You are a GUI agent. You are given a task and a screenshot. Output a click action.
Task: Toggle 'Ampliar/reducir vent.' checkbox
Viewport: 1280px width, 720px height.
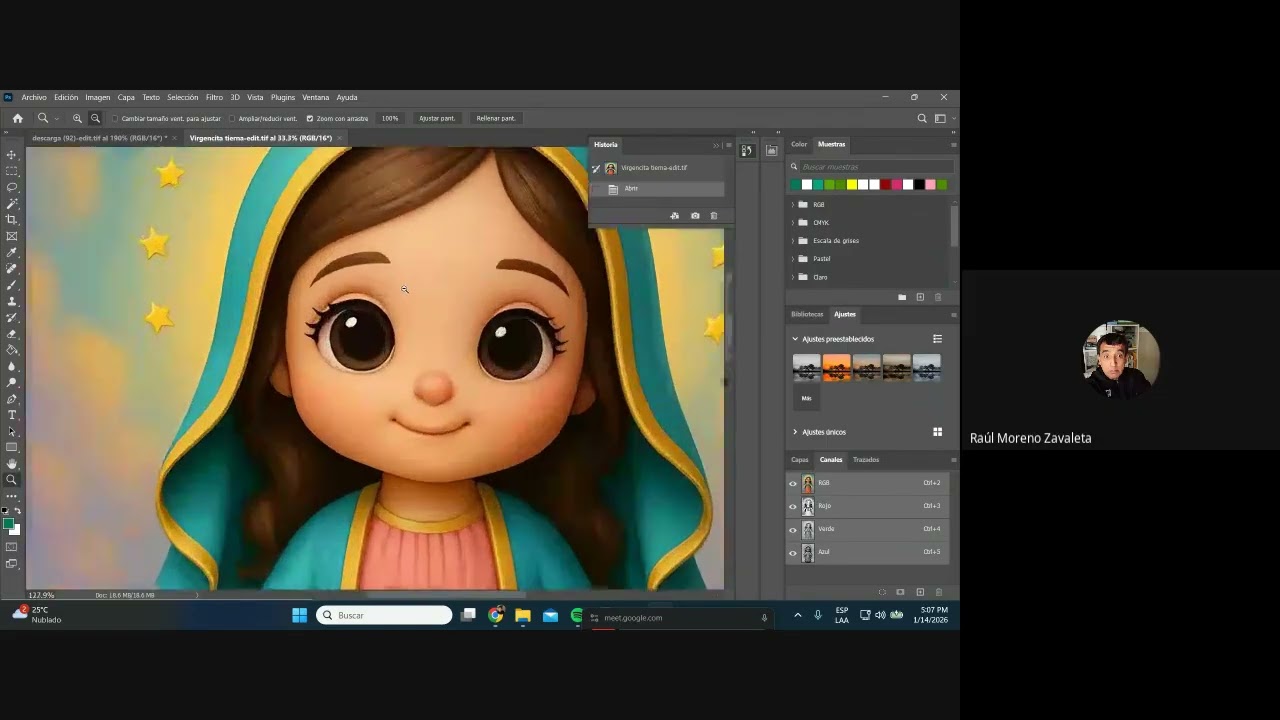coord(232,118)
